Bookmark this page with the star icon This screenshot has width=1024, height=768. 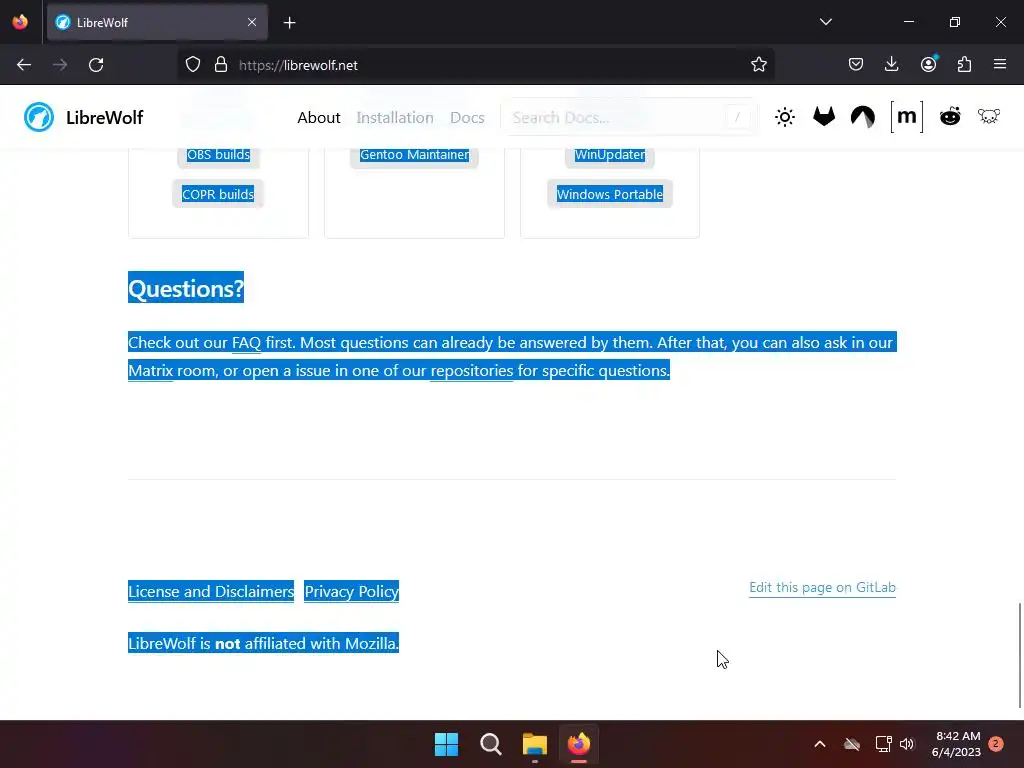click(758, 65)
